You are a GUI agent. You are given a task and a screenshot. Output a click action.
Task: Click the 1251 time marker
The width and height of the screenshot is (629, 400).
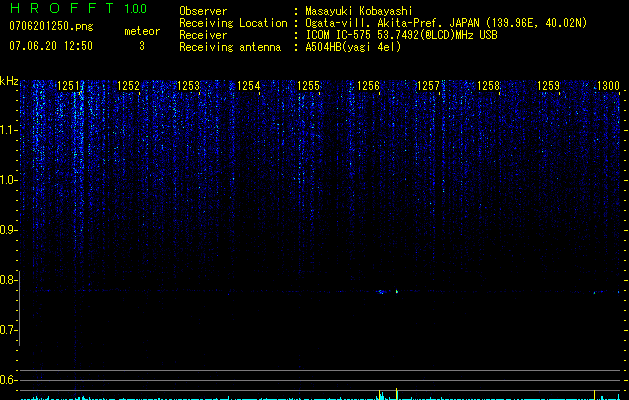tap(68, 86)
